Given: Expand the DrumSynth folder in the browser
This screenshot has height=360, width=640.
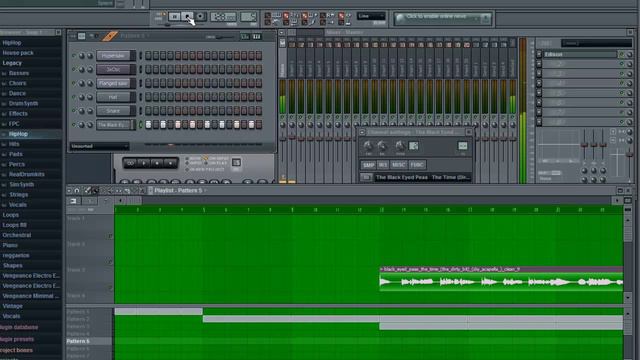Looking at the screenshot, I should (23, 103).
